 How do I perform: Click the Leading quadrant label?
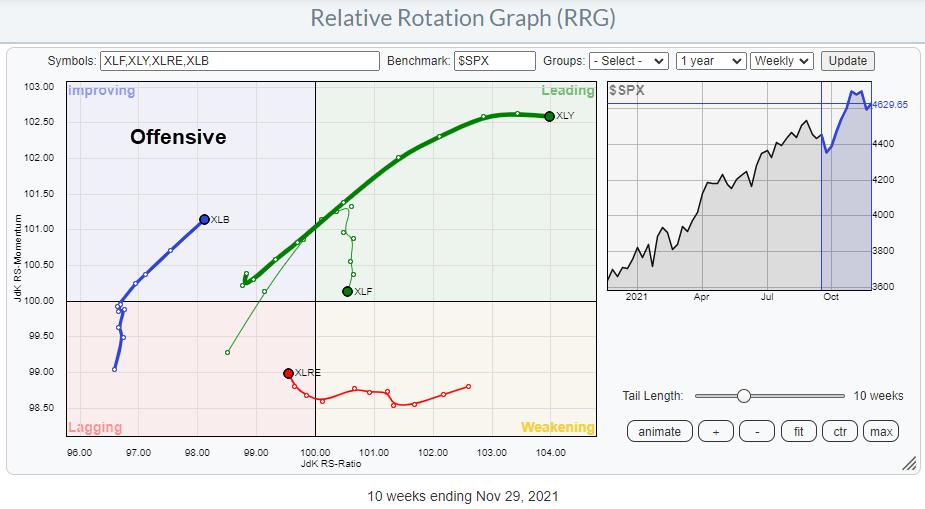click(x=567, y=91)
